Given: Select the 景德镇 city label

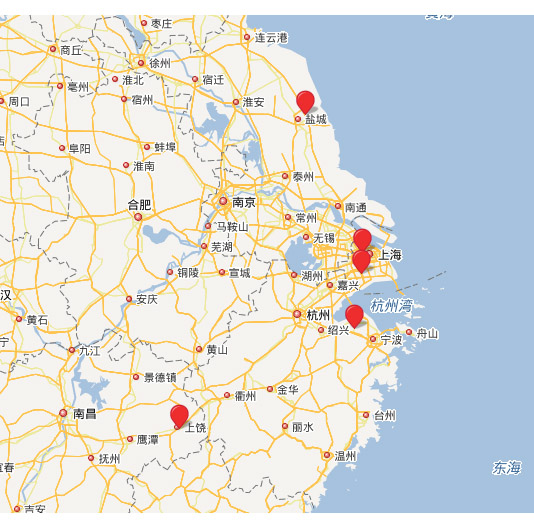Looking at the screenshot, I should (160, 377).
